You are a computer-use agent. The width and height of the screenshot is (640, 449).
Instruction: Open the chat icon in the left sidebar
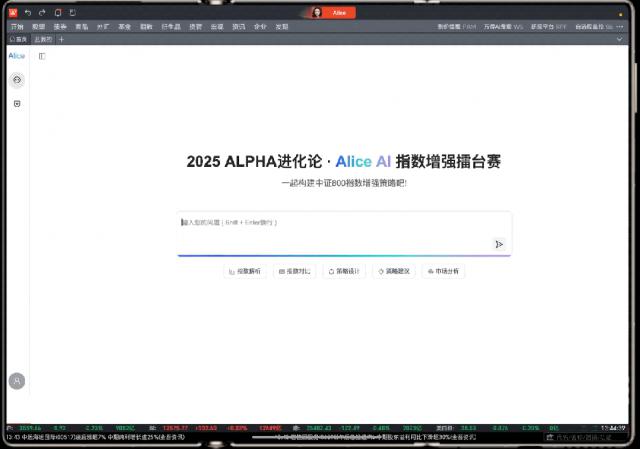click(x=17, y=79)
